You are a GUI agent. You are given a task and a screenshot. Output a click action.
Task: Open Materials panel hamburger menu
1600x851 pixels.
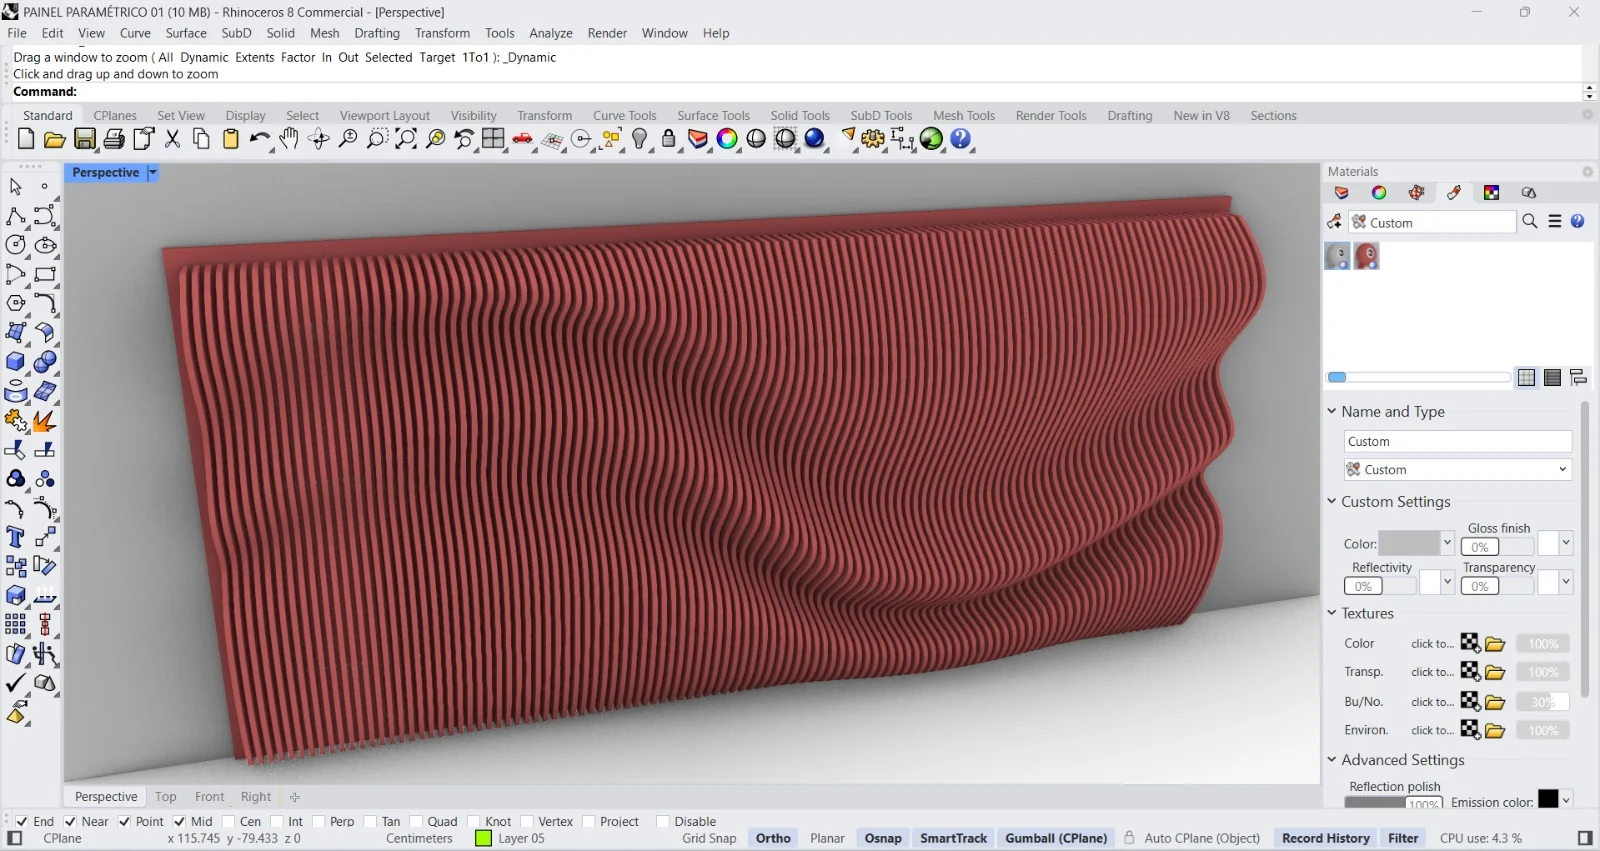pos(1555,222)
